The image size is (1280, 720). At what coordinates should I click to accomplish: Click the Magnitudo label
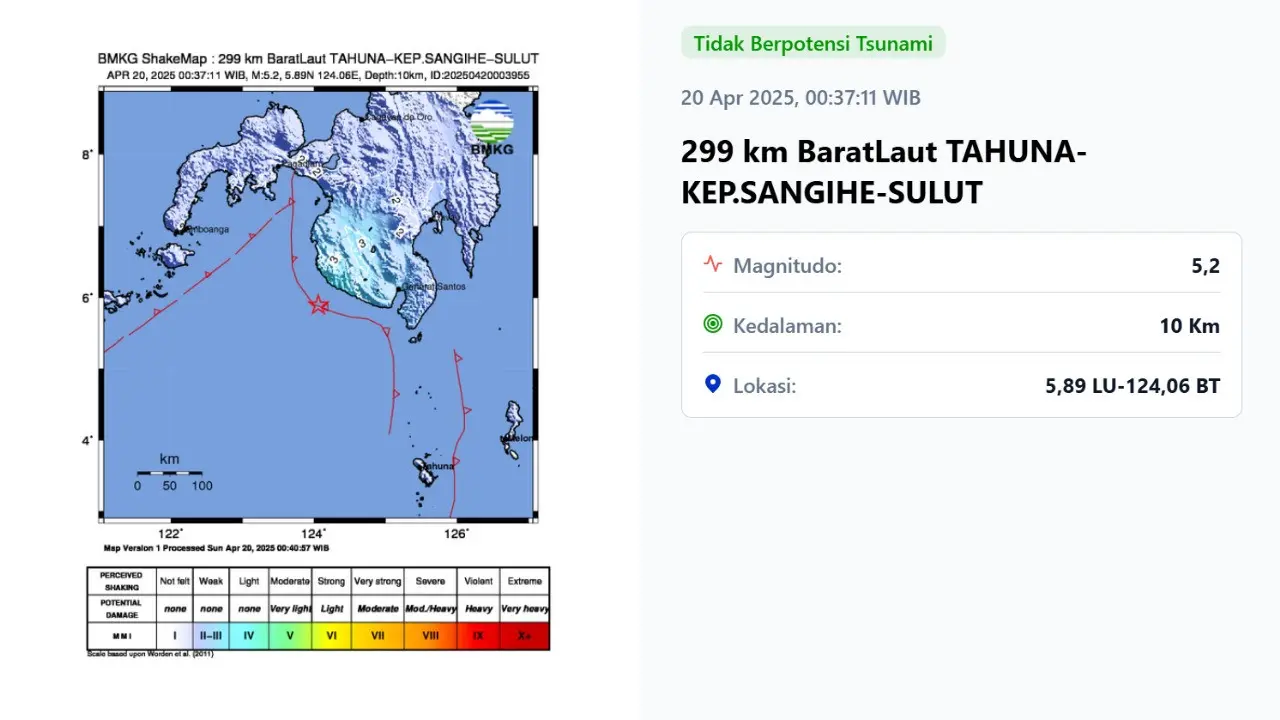pyautogui.click(x=788, y=266)
